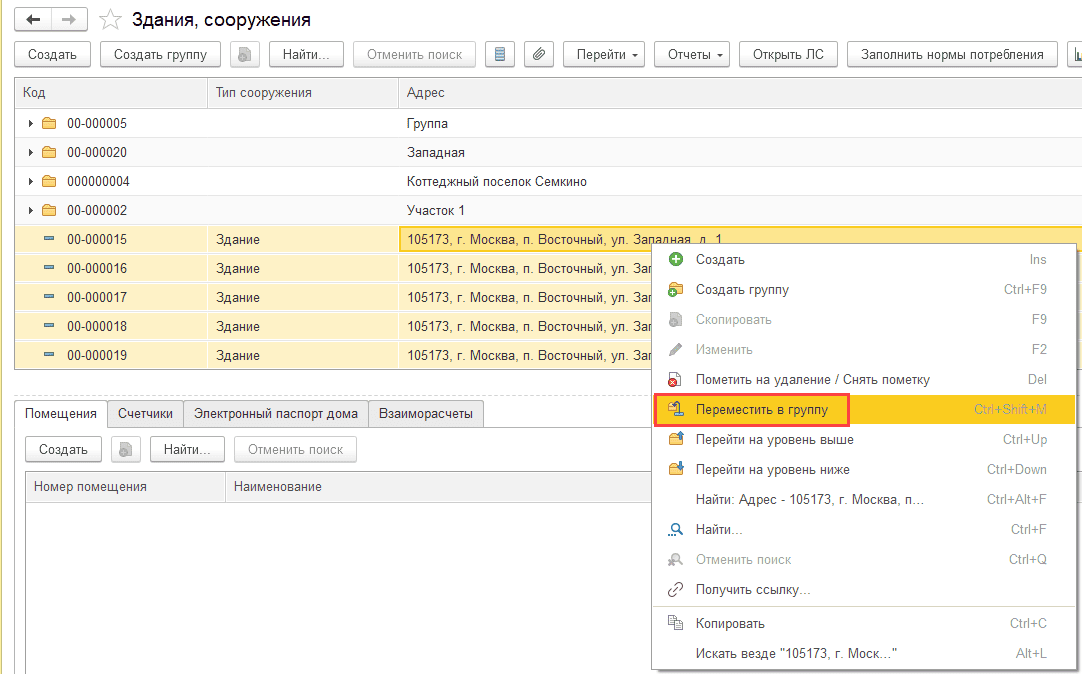Click the copy icon in Помещения tab toolbar
This screenshot has height=674, width=1082.
[126, 450]
